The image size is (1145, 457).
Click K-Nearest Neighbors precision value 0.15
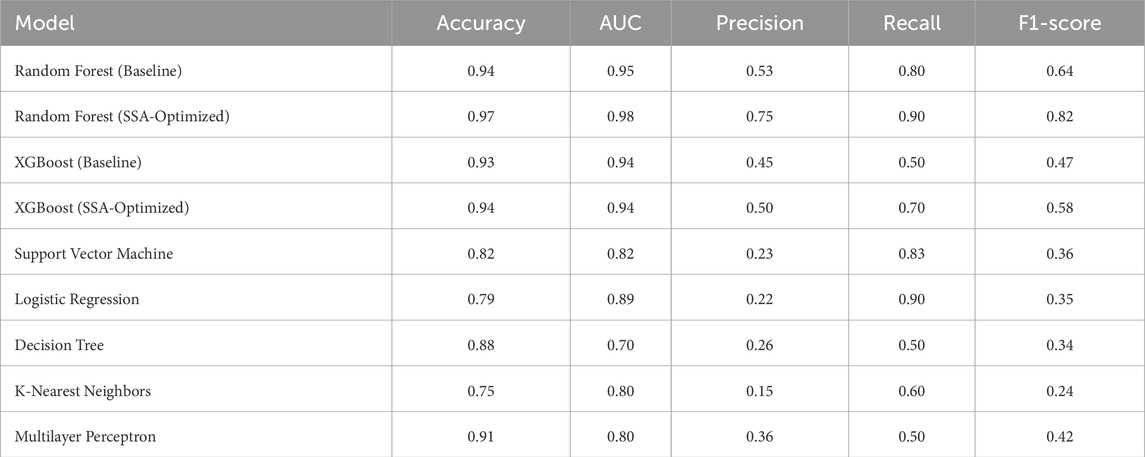coord(759,391)
